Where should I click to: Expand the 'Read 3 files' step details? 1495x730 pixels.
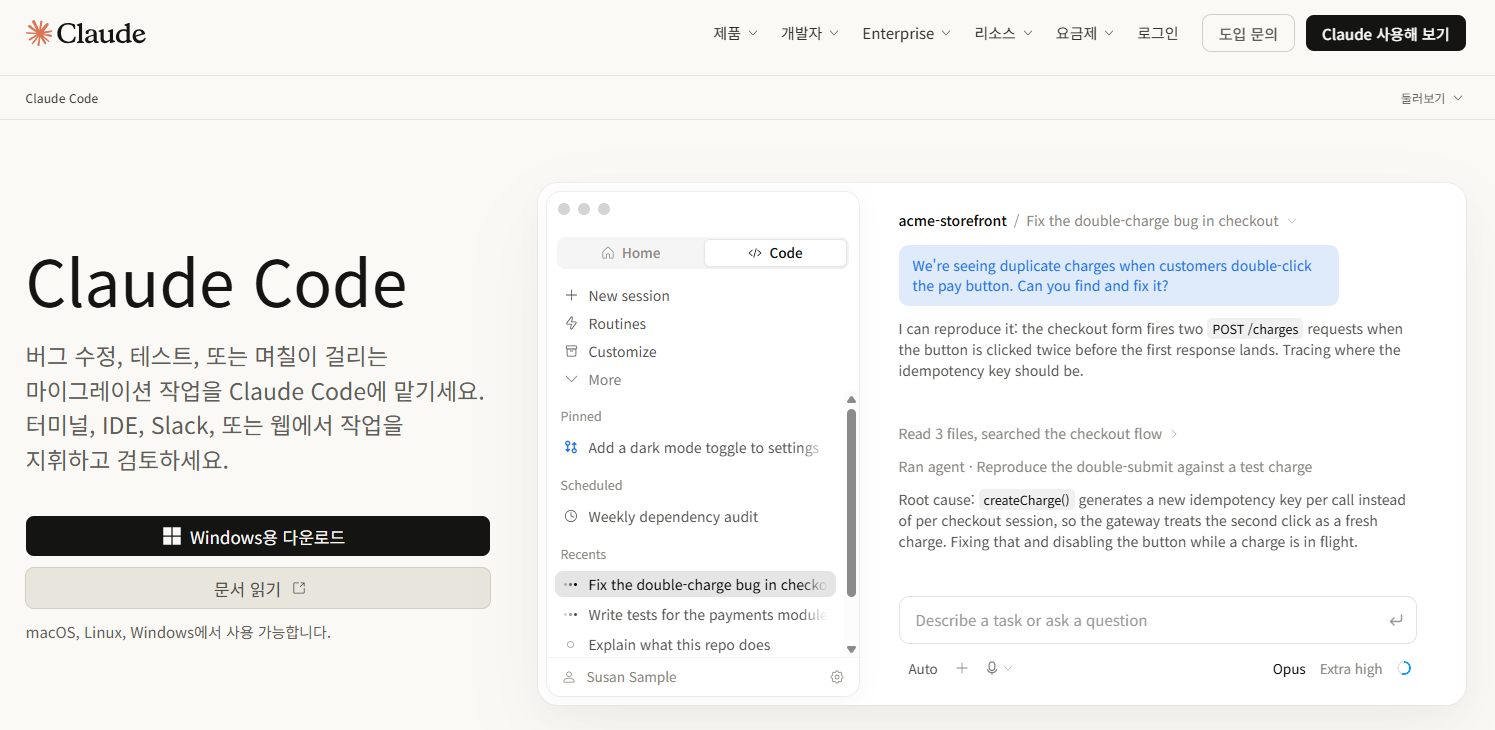point(1039,434)
